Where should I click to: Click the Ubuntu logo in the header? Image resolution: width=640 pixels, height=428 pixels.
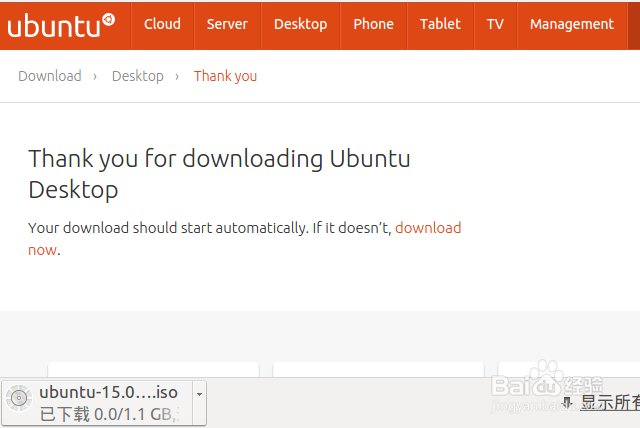coord(61,25)
